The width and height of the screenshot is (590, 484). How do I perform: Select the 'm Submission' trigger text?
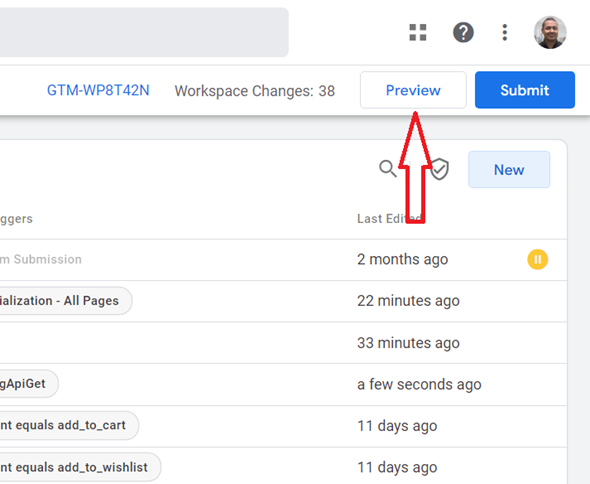pos(41,259)
